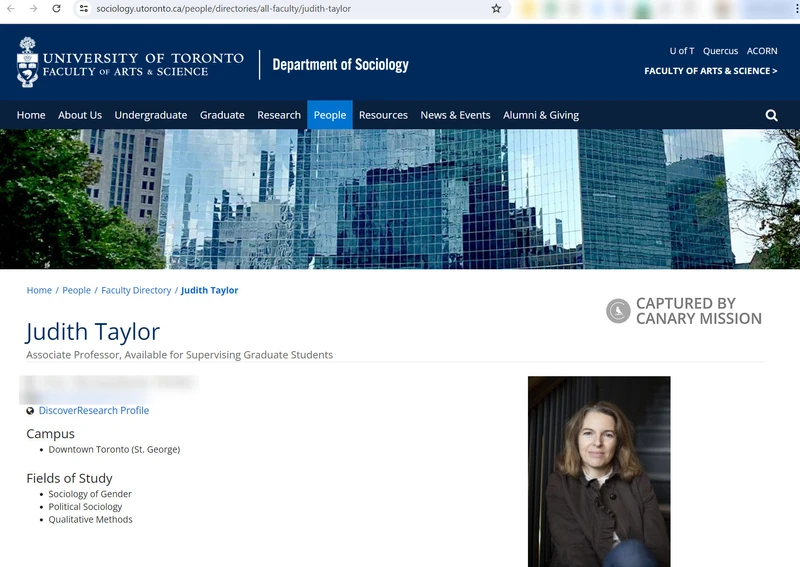Open the Research menu item
Screen dimensions: 800x567
(x=279, y=115)
